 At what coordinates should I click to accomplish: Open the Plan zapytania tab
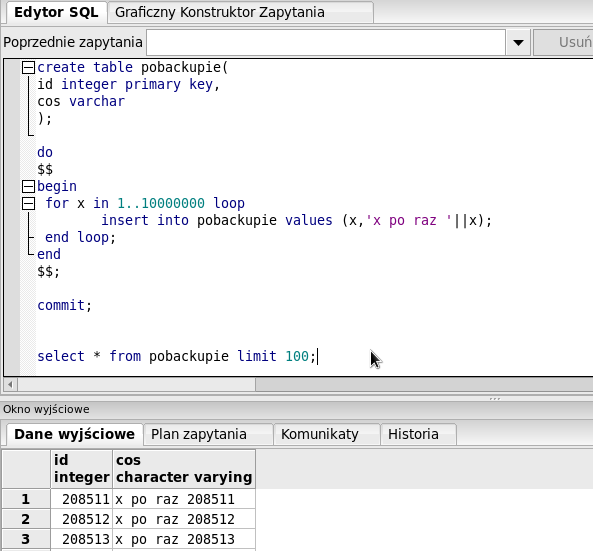tap(208, 435)
